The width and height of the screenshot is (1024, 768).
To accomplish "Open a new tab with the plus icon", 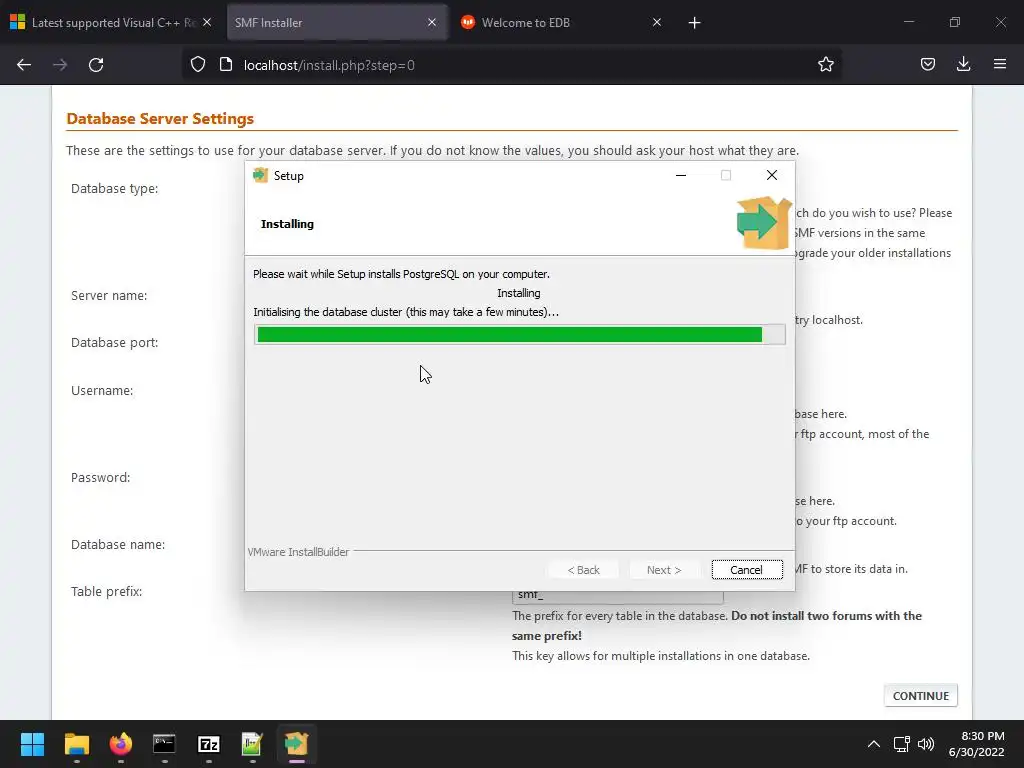I will [694, 23].
